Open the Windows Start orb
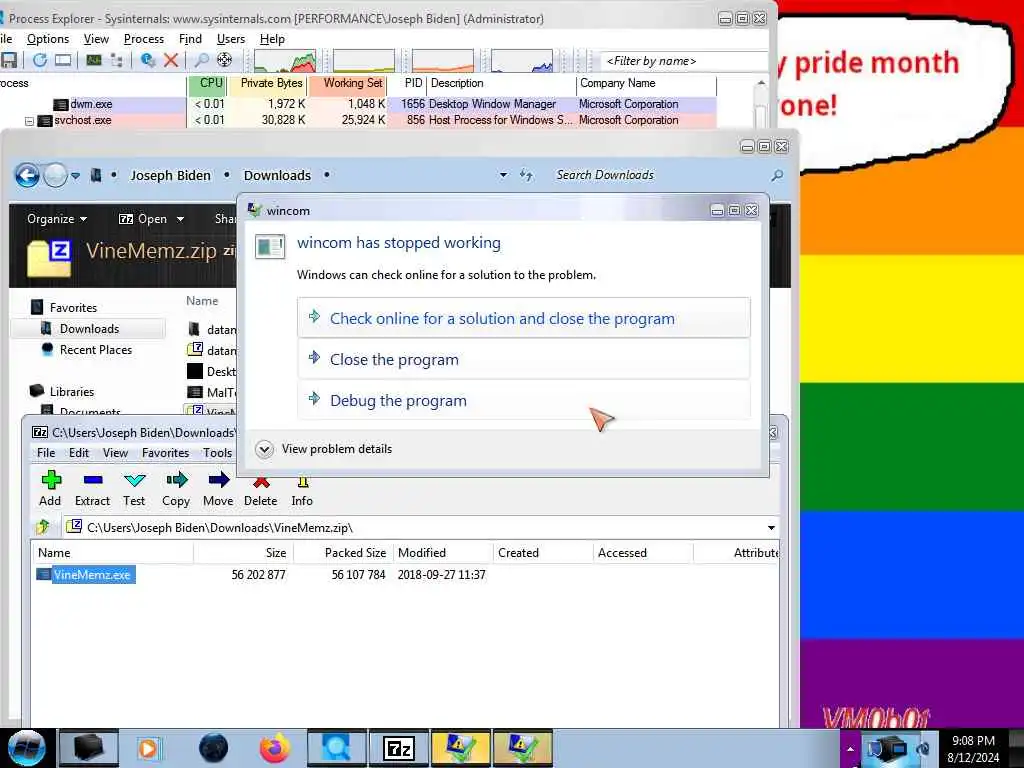1024x768 pixels. tap(27, 748)
